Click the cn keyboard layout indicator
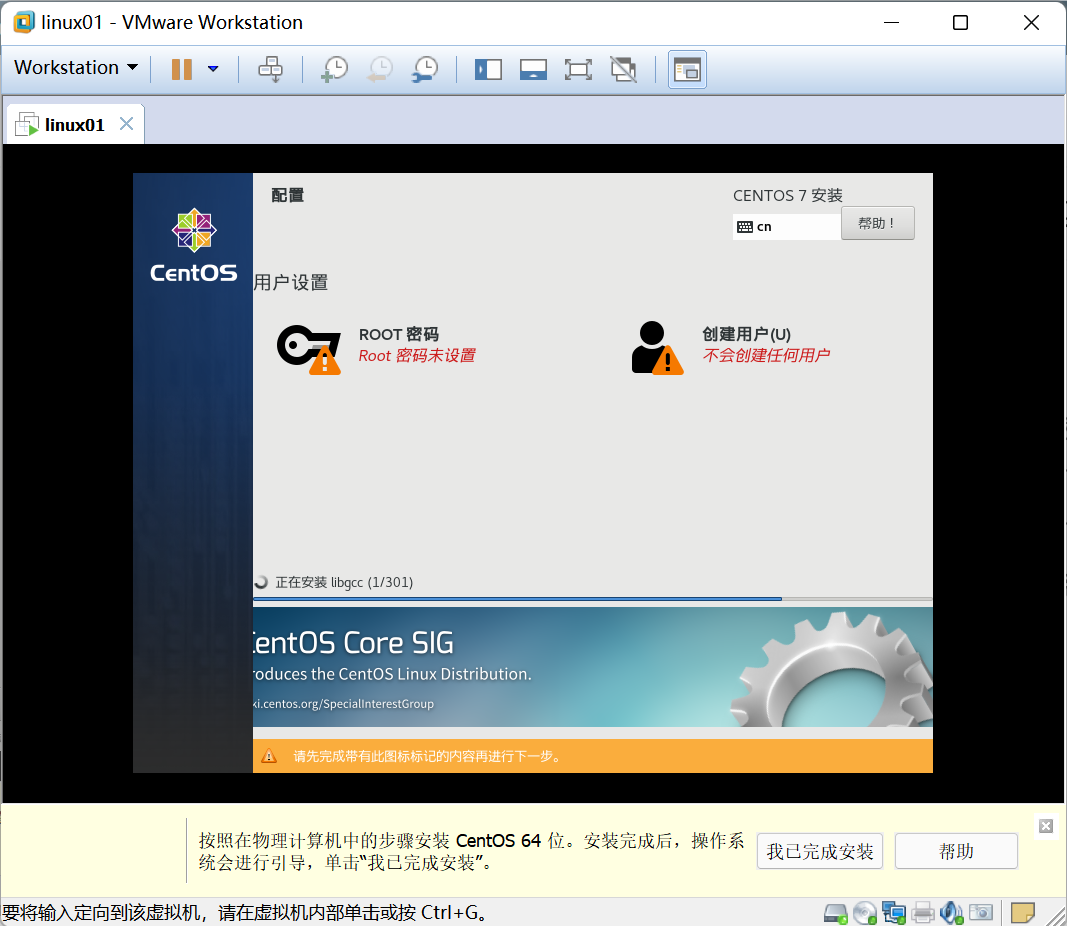 coord(787,227)
